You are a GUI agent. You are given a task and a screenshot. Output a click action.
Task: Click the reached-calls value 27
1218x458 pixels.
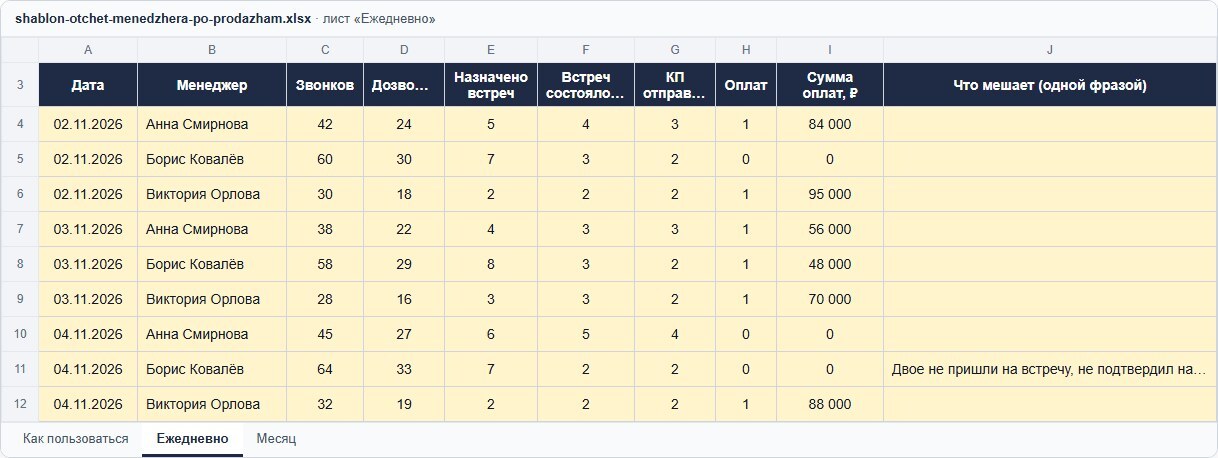(404, 334)
